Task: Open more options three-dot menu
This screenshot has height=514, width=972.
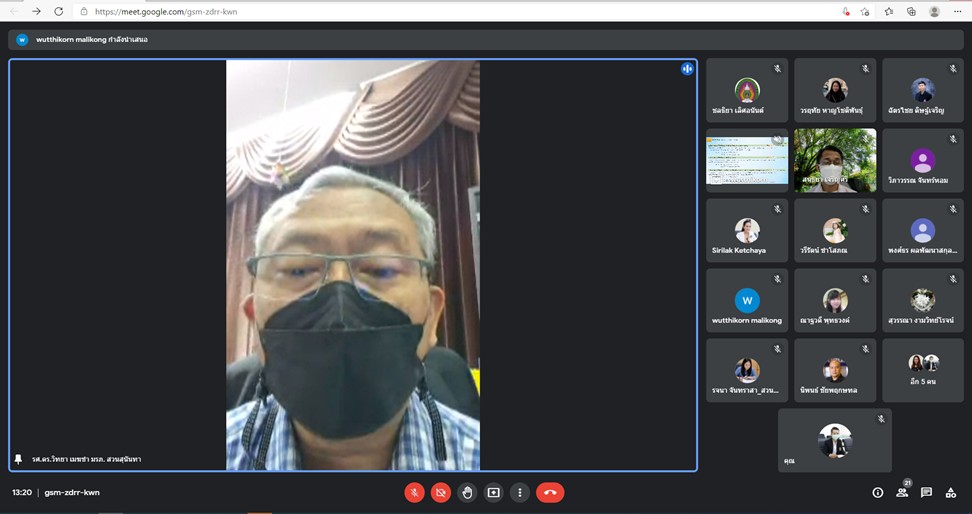Action: coord(519,492)
